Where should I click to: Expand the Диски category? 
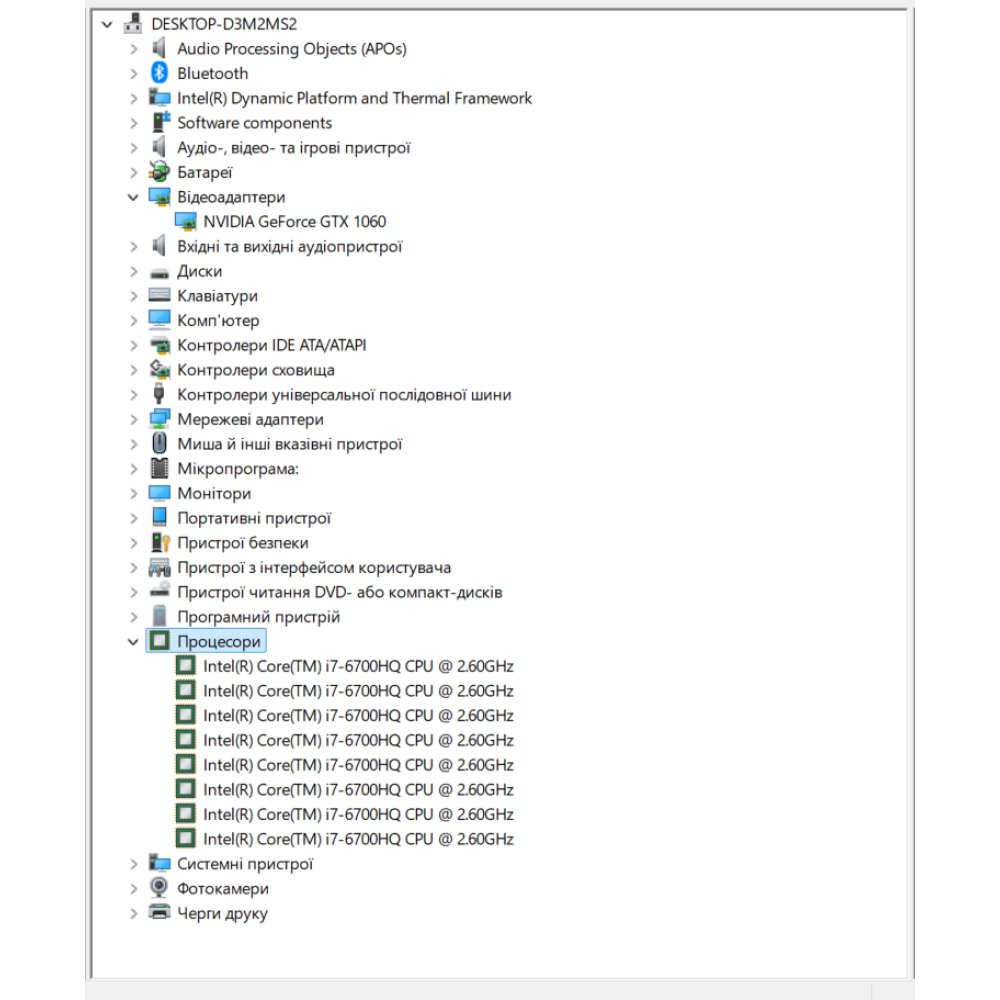click(x=134, y=271)
